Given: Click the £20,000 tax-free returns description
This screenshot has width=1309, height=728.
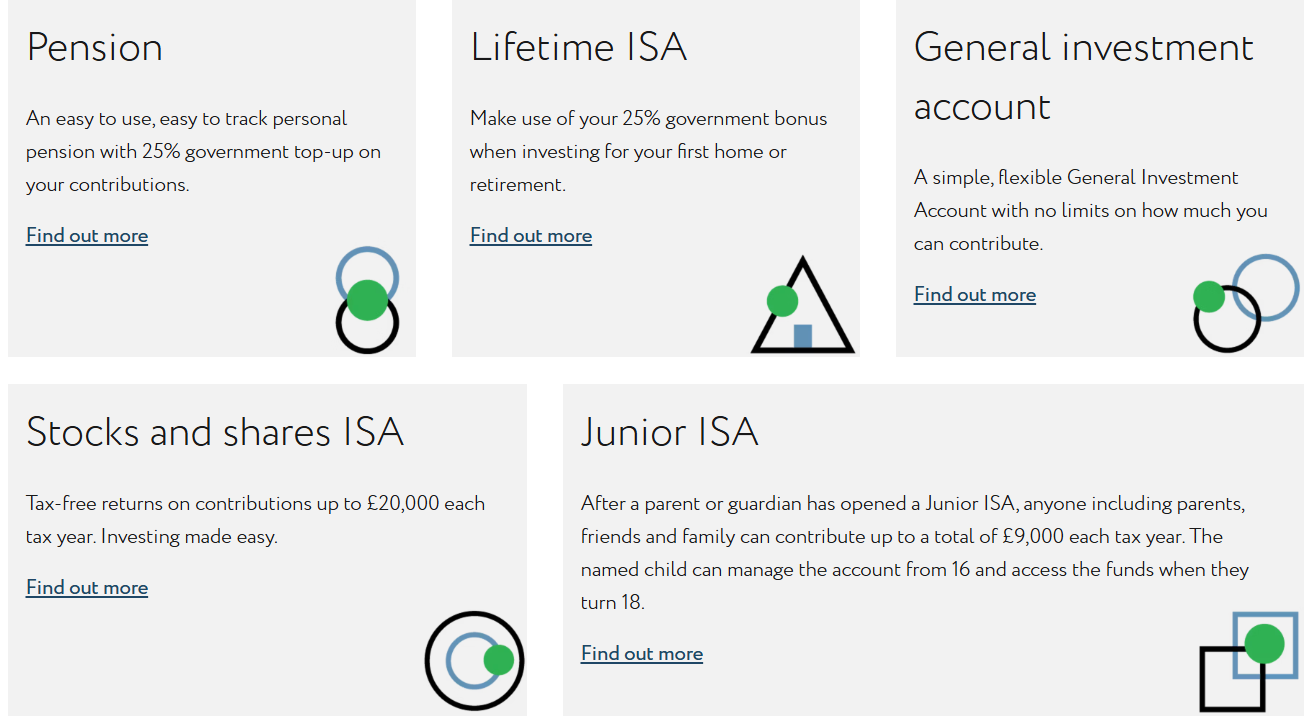Looking at the screenshot, I should pos(256,520).
